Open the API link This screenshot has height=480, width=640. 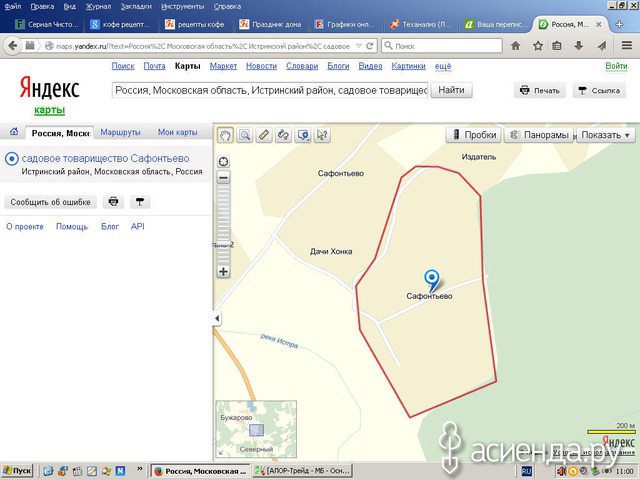tap(138, 226)
